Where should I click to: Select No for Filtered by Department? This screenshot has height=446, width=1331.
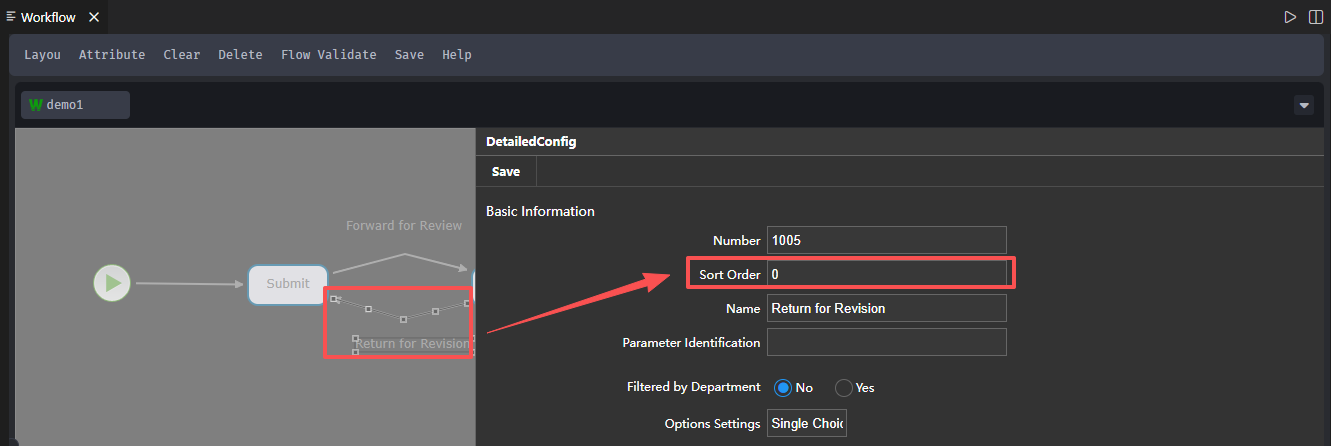click(784, 388)
